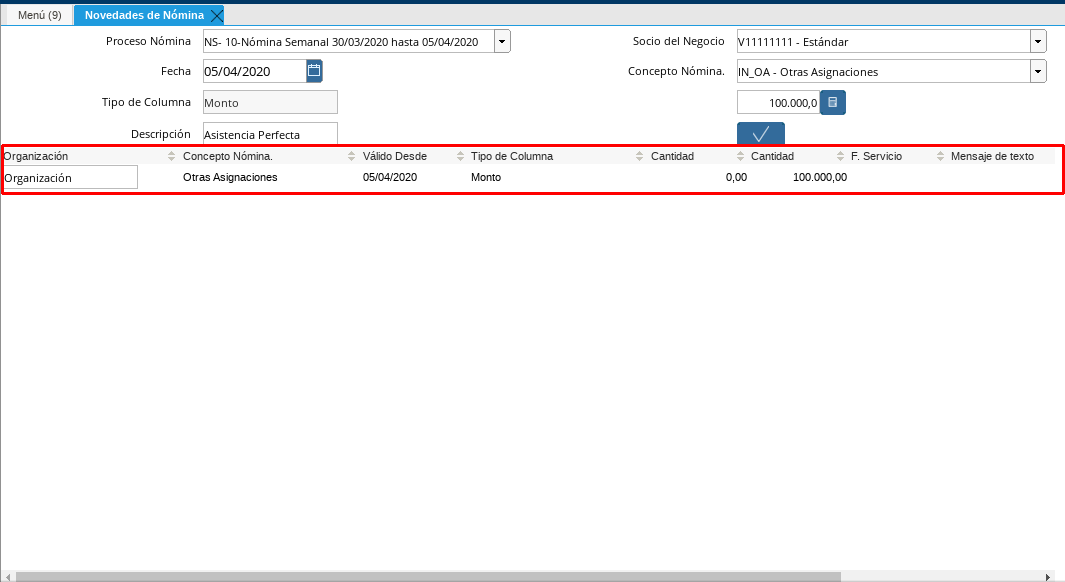Sort by Organización column sort arrows
Image resolution: width=1065 pixels, height=582 pixels.
point(172,157)
